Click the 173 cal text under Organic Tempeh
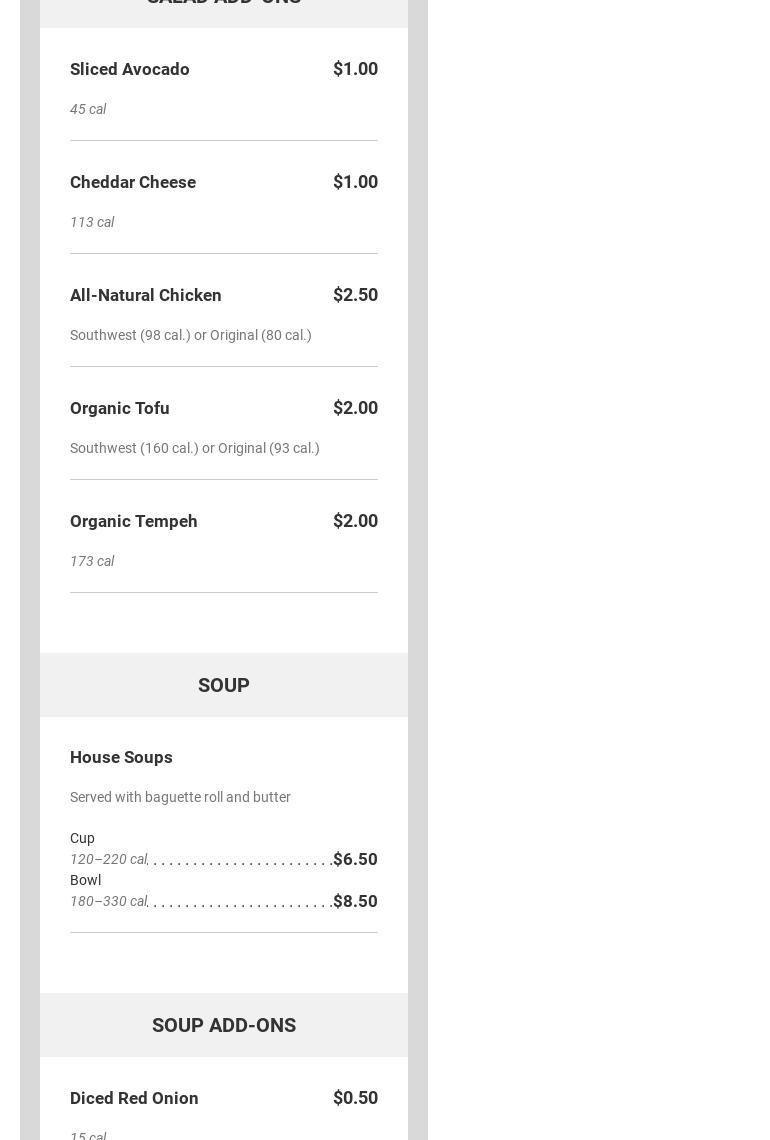 click(92, 561)
